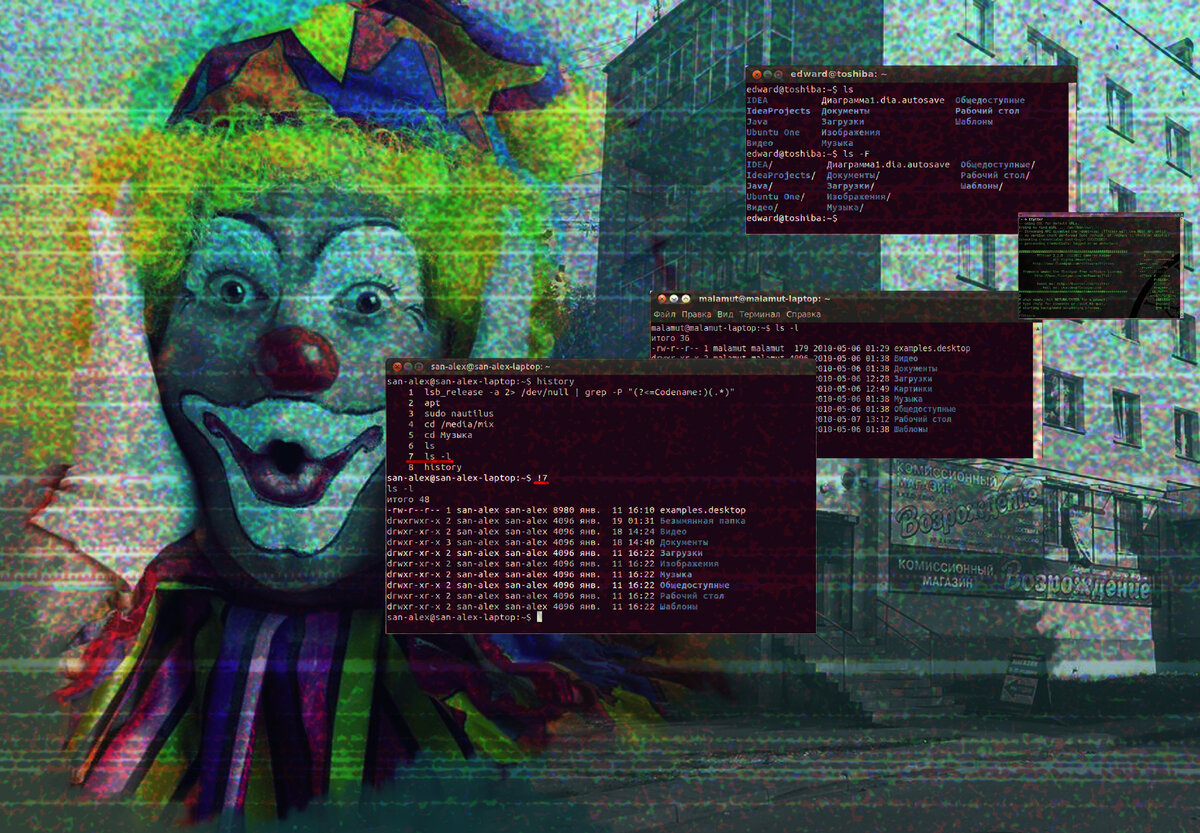Open the Терминал menu in malamut terminal
Image resolution: width=1200 pixels, height=833 pixels.
tap(760, 315)
